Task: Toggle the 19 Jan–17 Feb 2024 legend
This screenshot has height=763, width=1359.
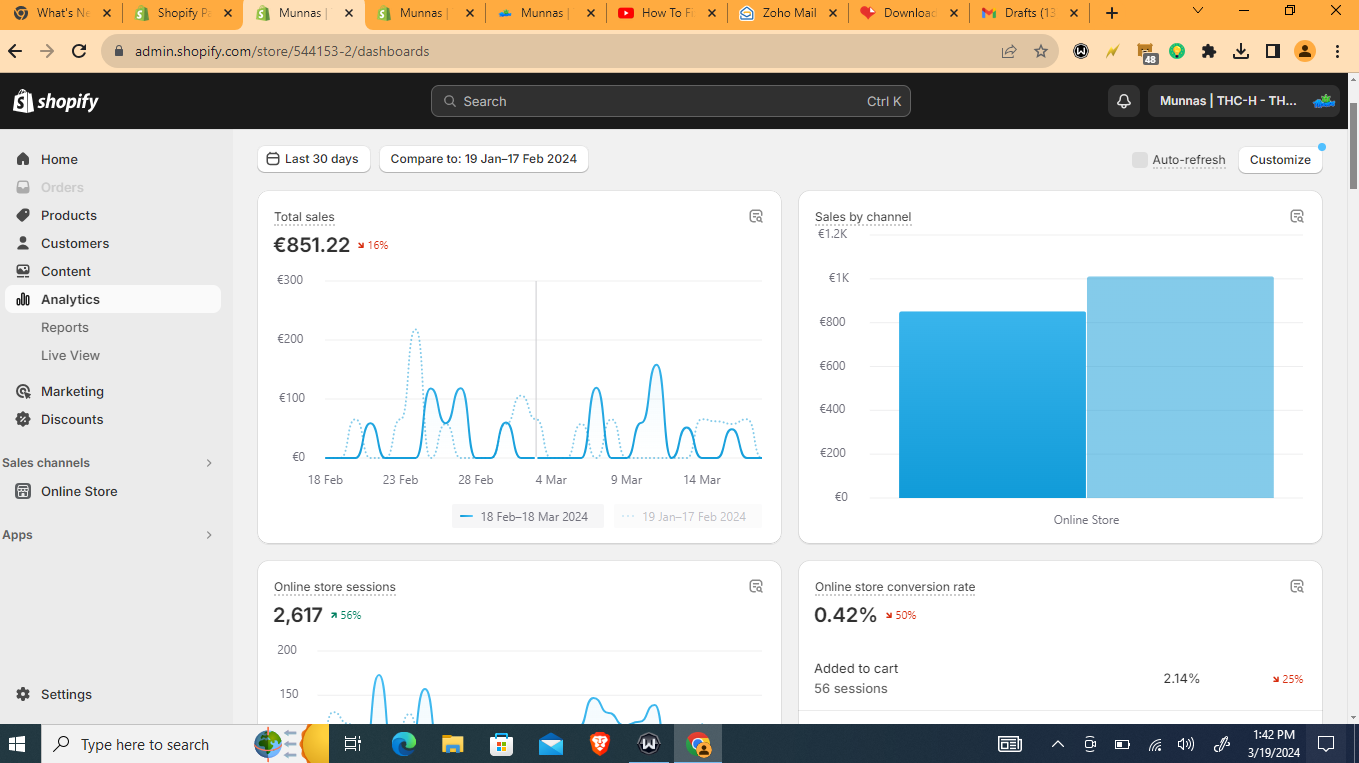Action: coord(687,517)
